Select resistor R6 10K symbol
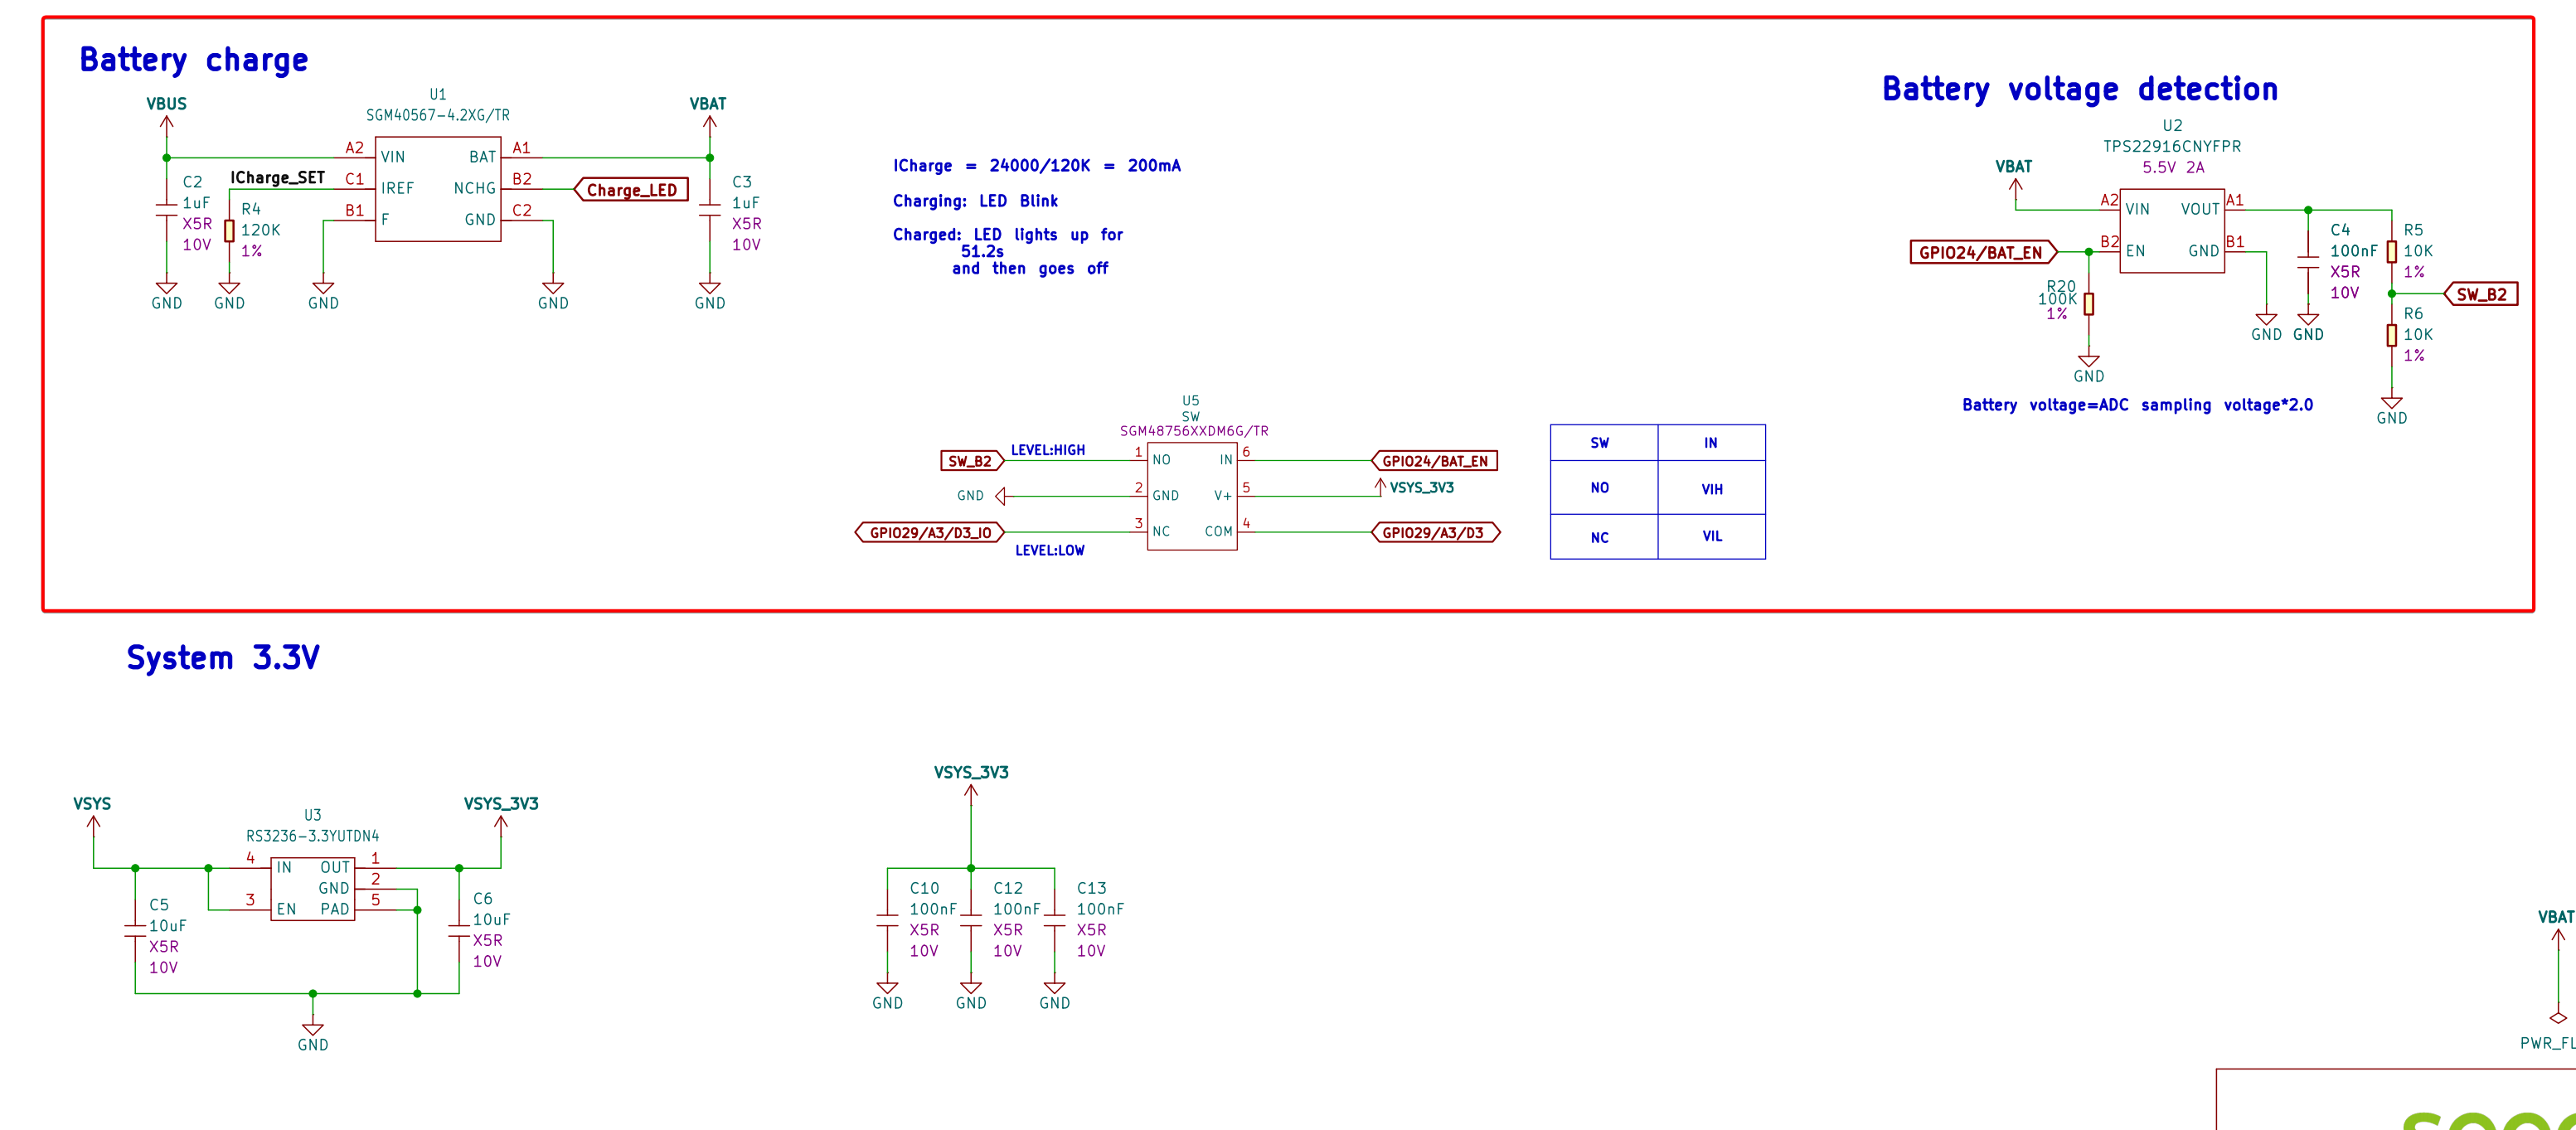 [x=2392, y=335]
